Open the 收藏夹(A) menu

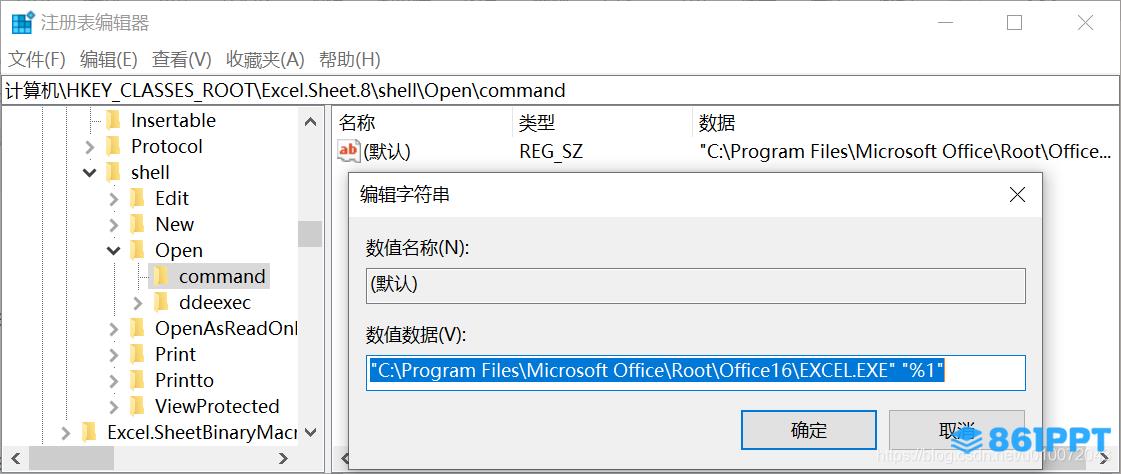point(265,59)
